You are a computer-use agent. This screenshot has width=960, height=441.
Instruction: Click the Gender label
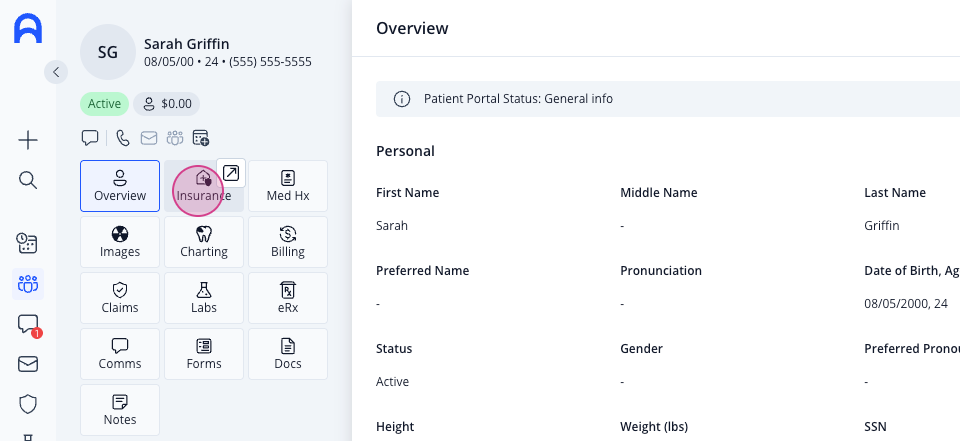coord(641,349)
